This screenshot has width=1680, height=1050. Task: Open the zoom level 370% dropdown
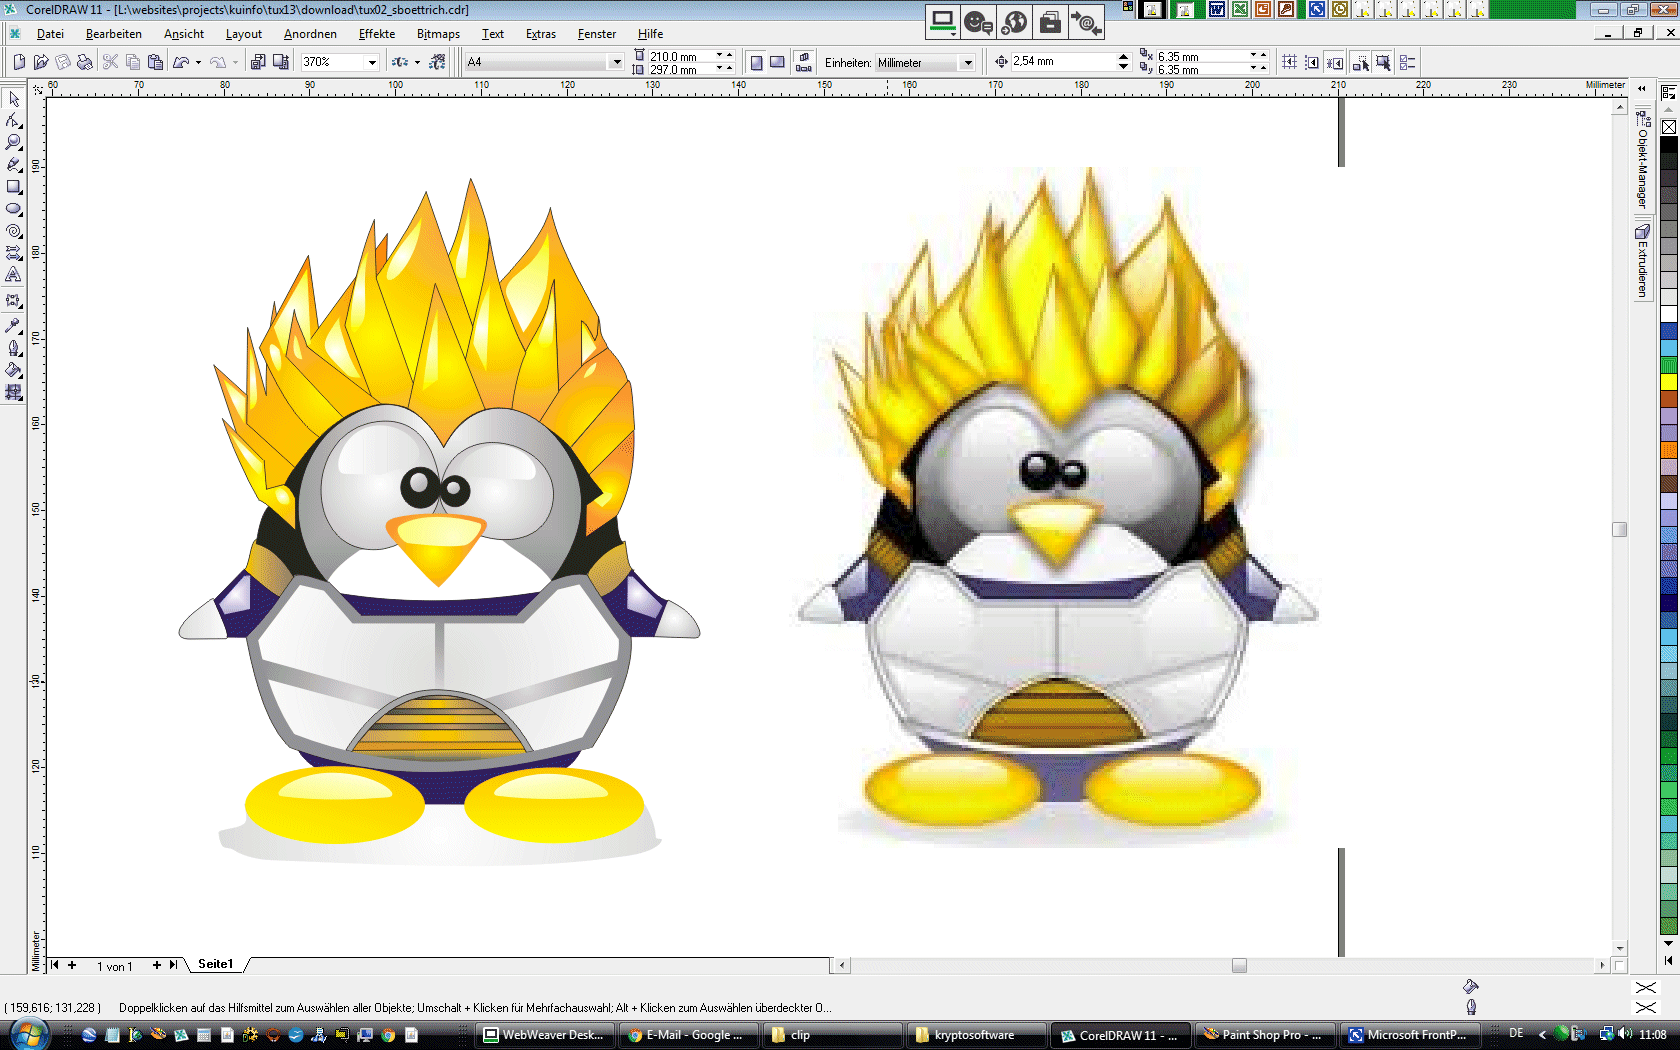point(372,62)
